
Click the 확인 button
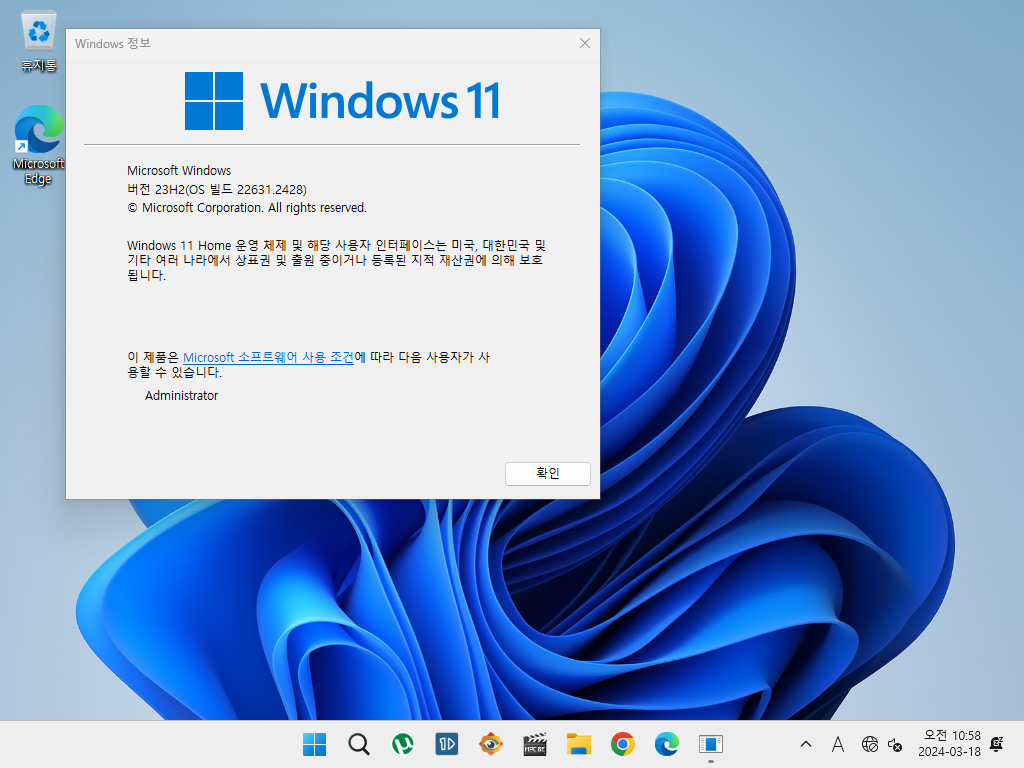click(548, 473)
